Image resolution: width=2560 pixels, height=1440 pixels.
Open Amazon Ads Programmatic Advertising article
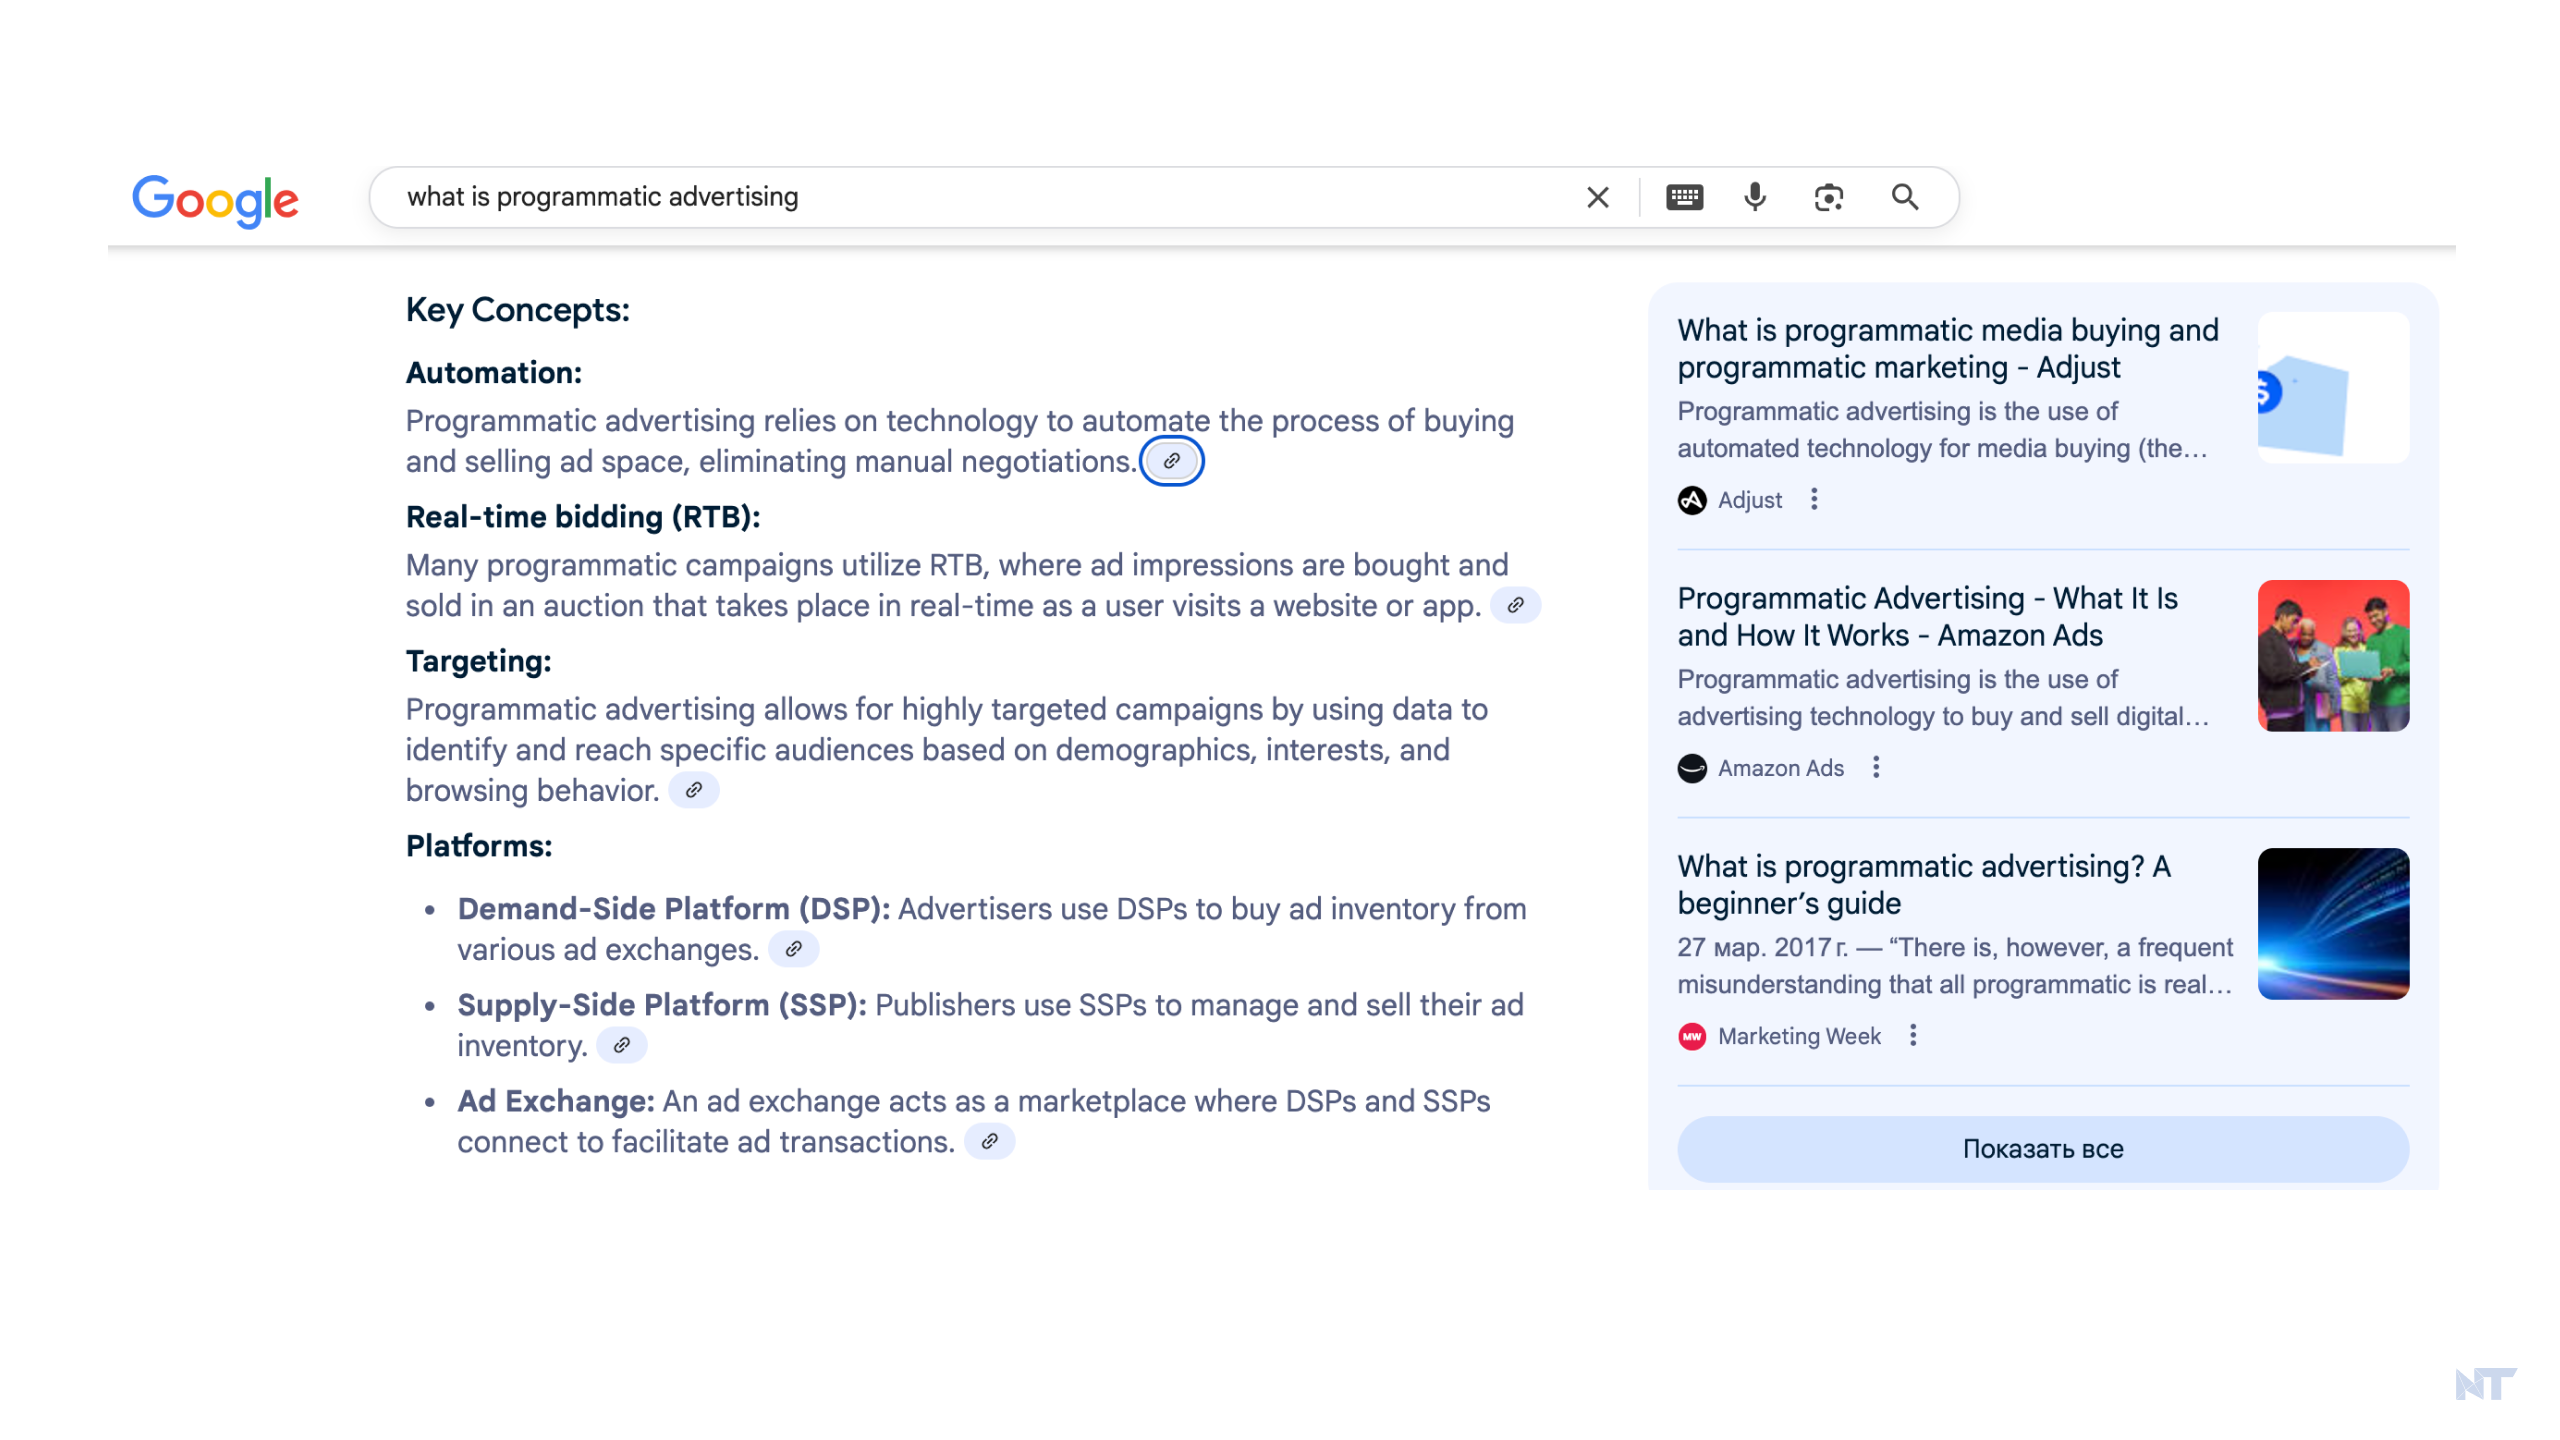(x=1926, y=617)
